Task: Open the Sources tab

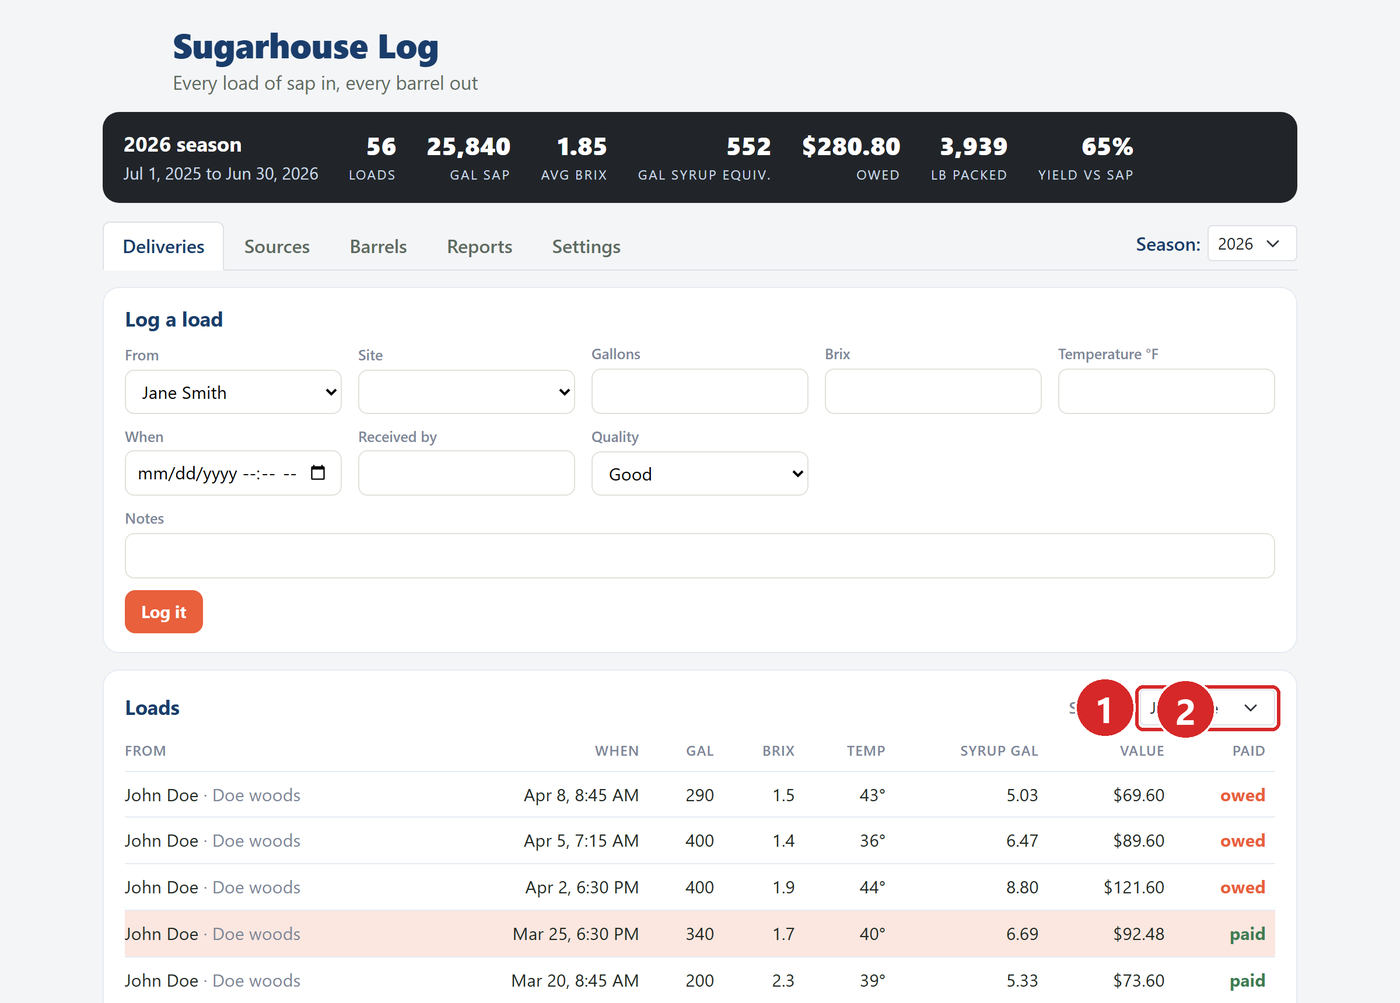Action: tap(277, 247)
